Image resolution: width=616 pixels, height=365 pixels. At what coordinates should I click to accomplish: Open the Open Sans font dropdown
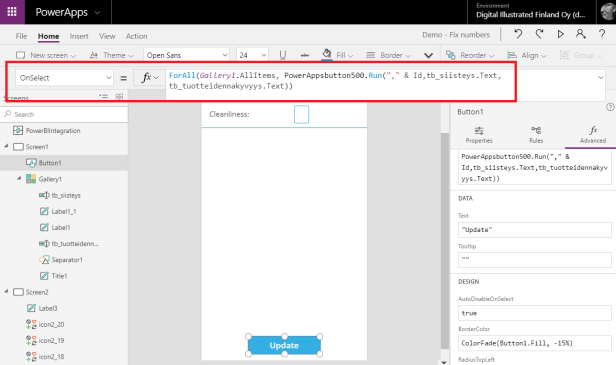point(187,55)
